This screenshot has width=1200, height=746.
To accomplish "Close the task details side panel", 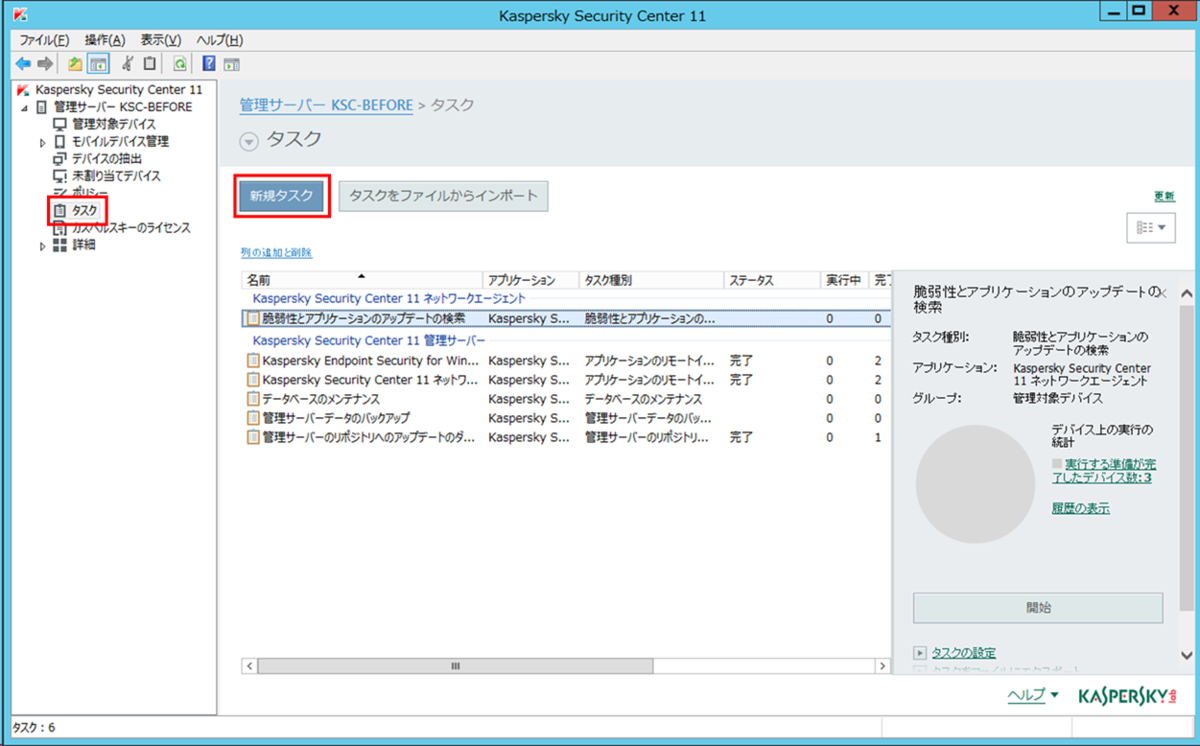I will point(1163,293).
